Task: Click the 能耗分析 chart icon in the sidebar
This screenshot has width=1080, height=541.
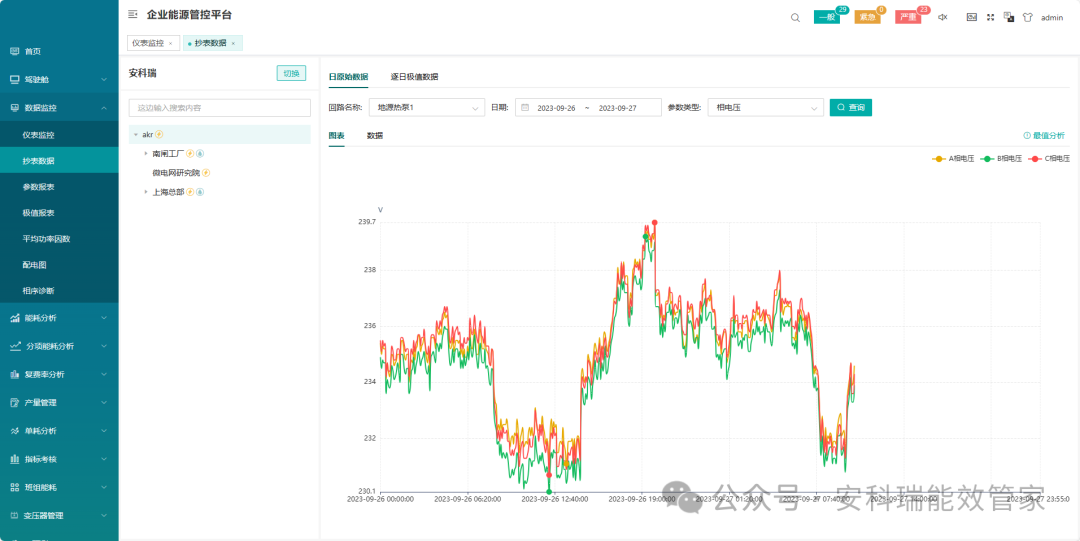Action: (x=14, y=318)
